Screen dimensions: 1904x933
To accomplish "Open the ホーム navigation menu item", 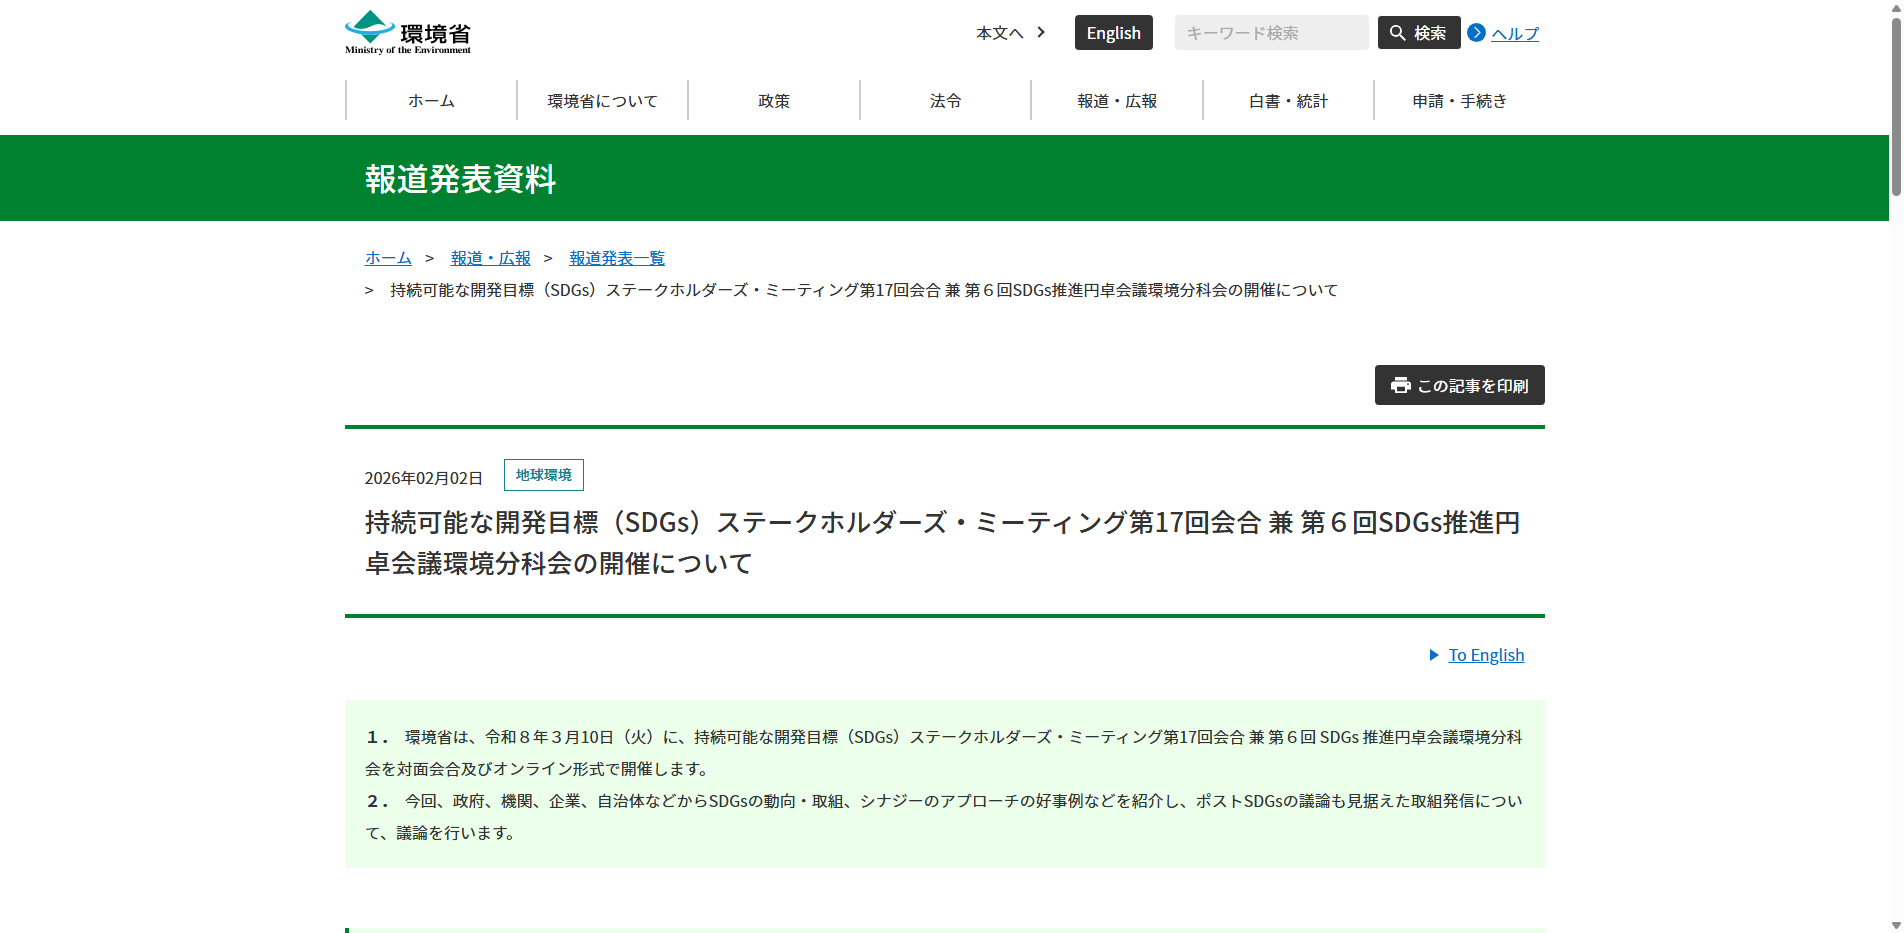I will 431,101.
